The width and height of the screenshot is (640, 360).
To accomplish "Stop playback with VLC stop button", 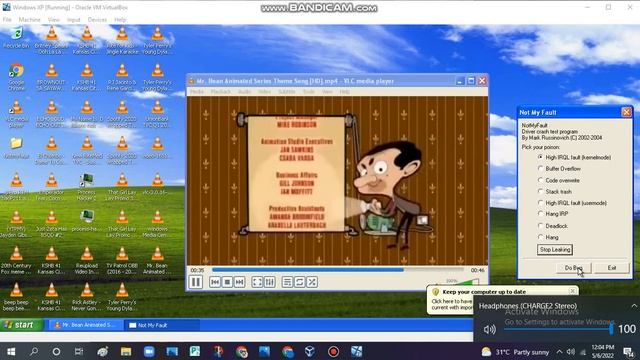I will point(227,282).
